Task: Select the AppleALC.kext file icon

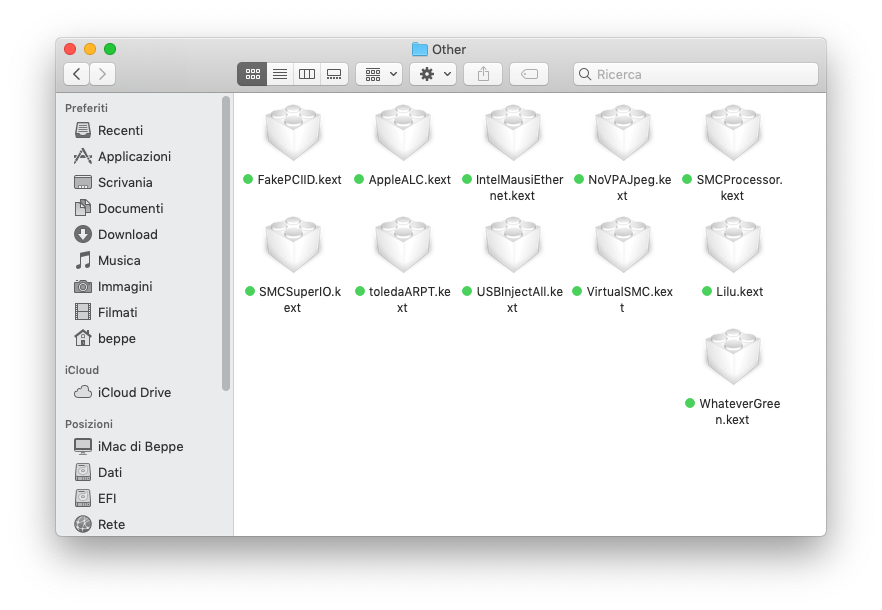Action: coord(403,133)
